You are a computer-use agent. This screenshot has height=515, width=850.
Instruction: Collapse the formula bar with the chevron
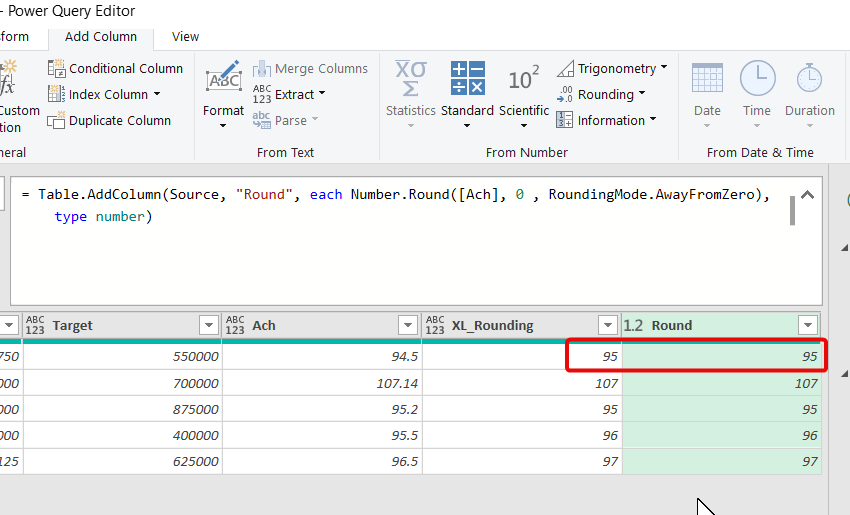pyautogui.click(x=808, y=196)
